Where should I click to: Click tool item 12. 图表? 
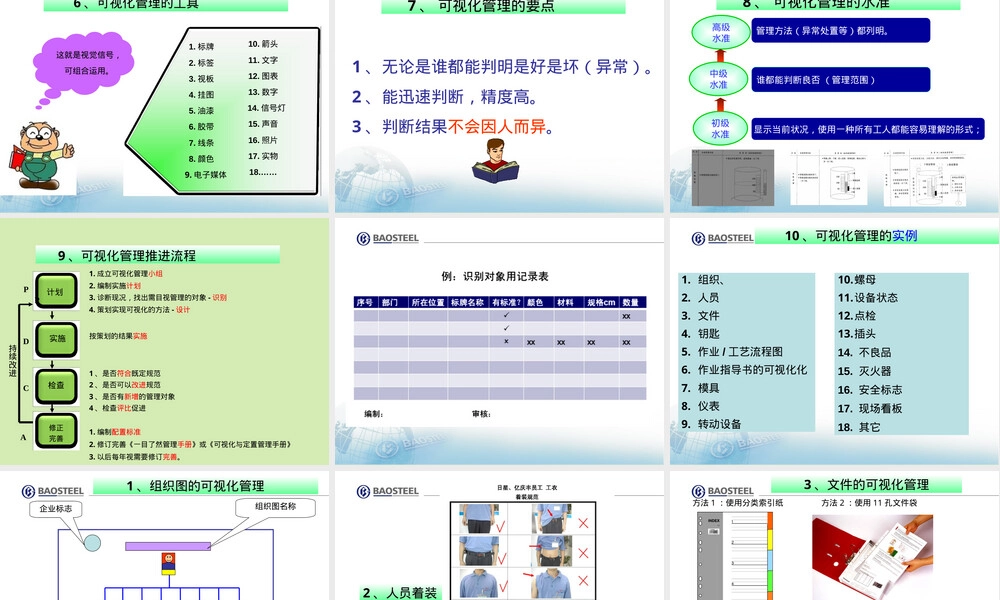click(263, 76)
